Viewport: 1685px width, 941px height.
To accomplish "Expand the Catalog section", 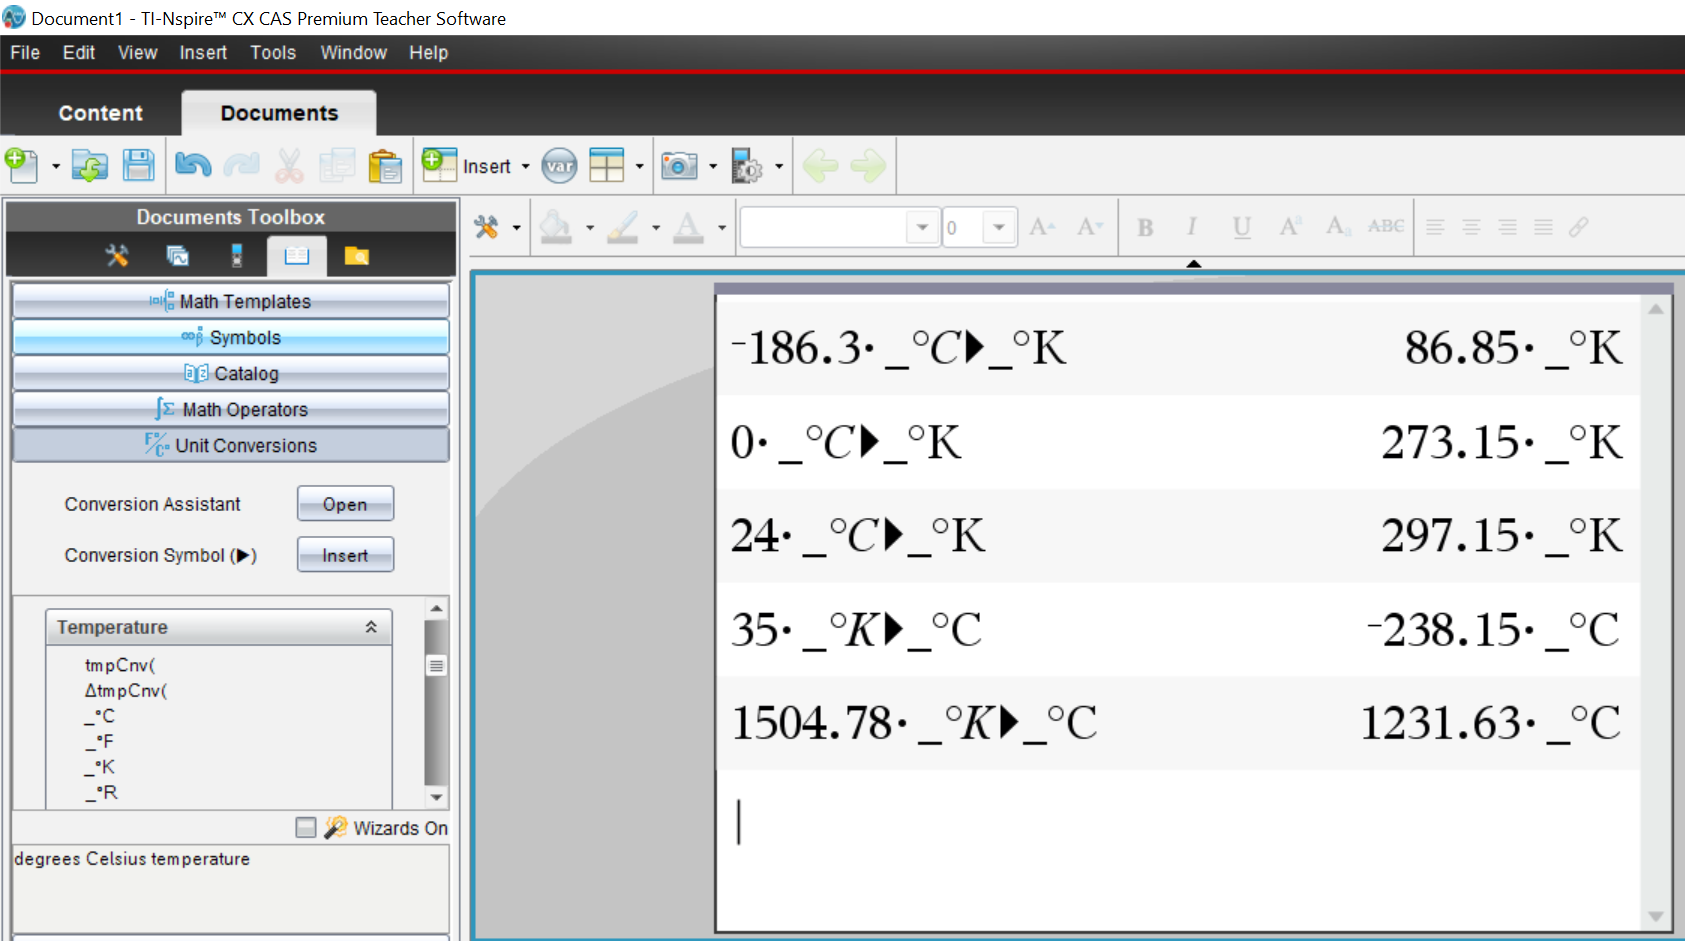I will click(x=231, y=373).
